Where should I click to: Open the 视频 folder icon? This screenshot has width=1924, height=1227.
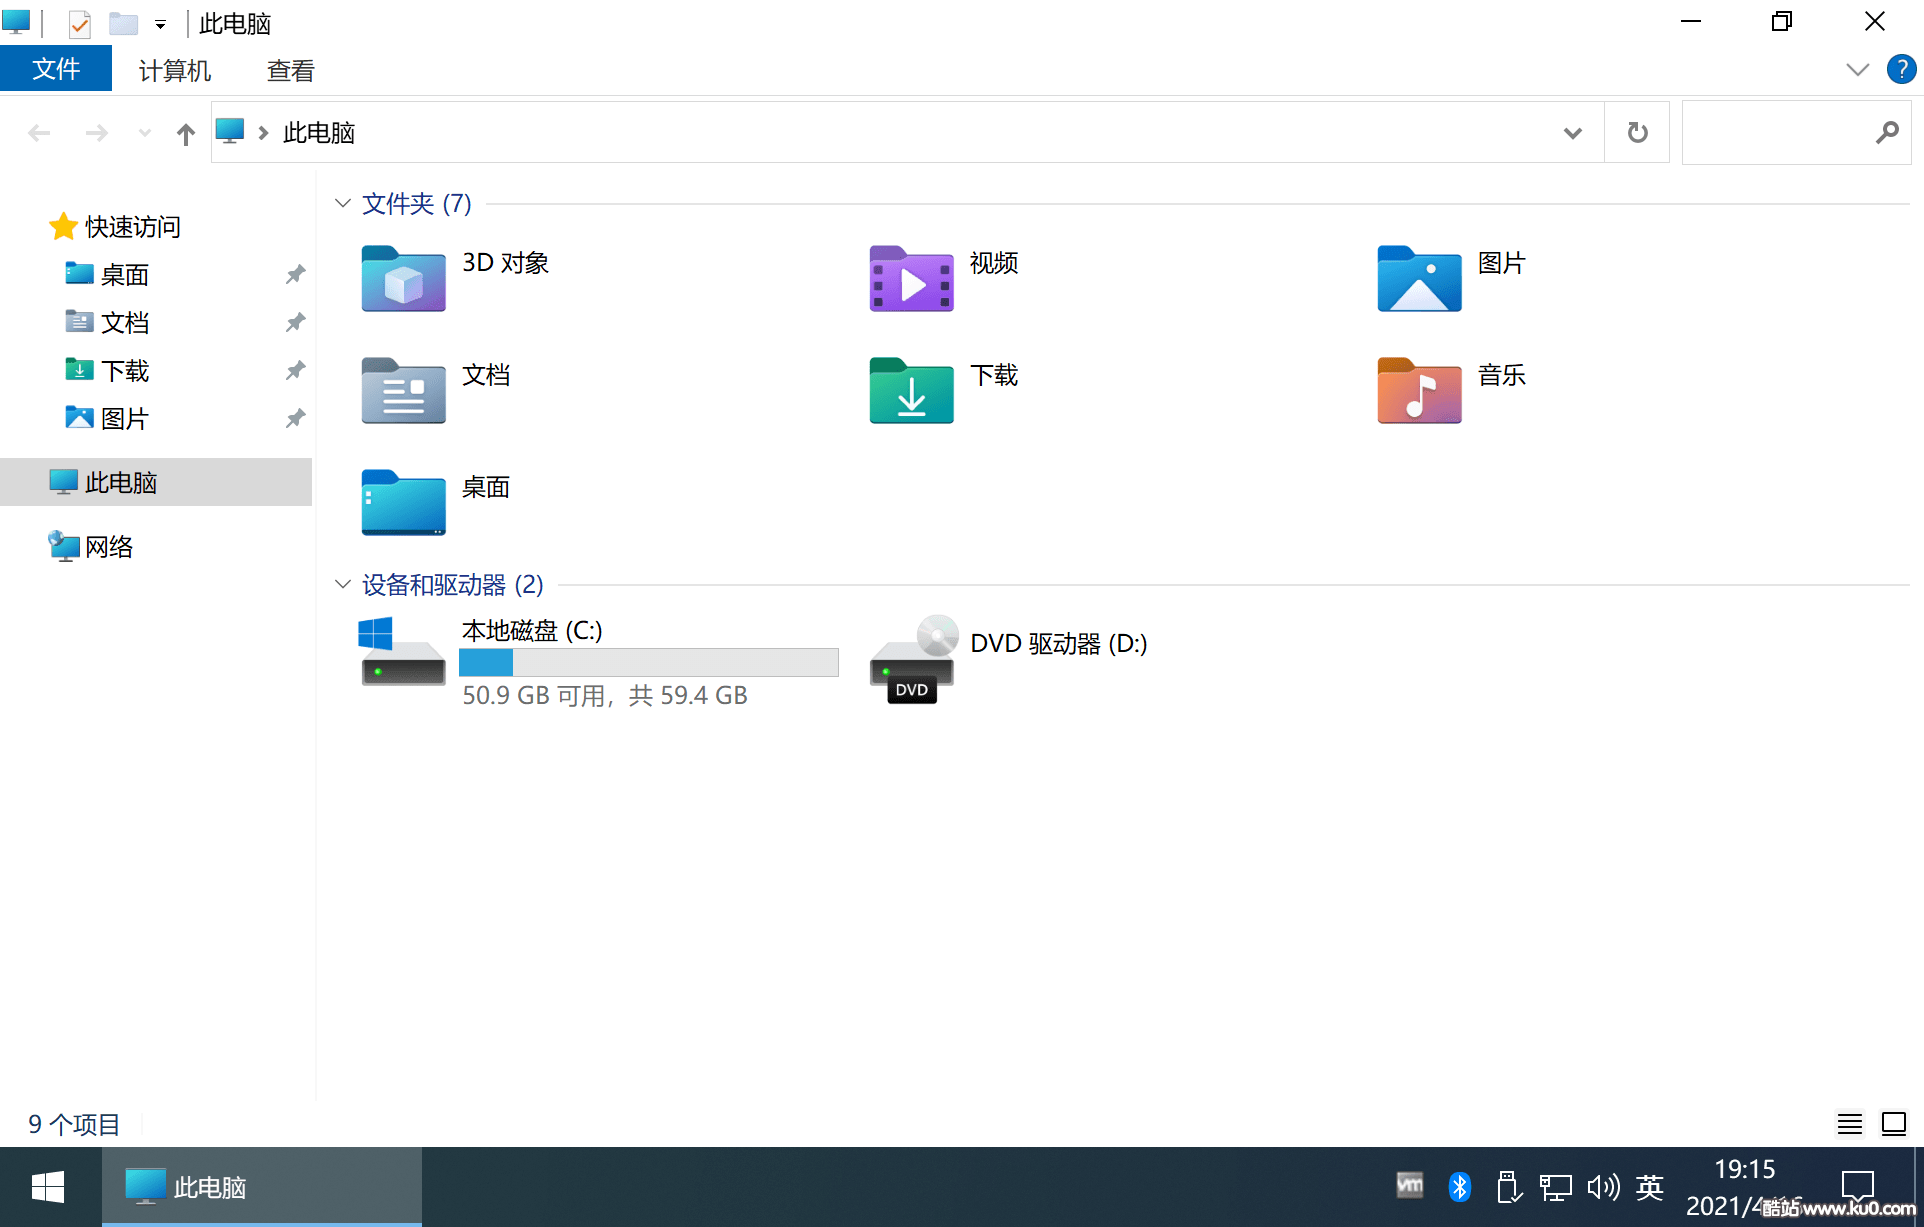click(911, 279)
